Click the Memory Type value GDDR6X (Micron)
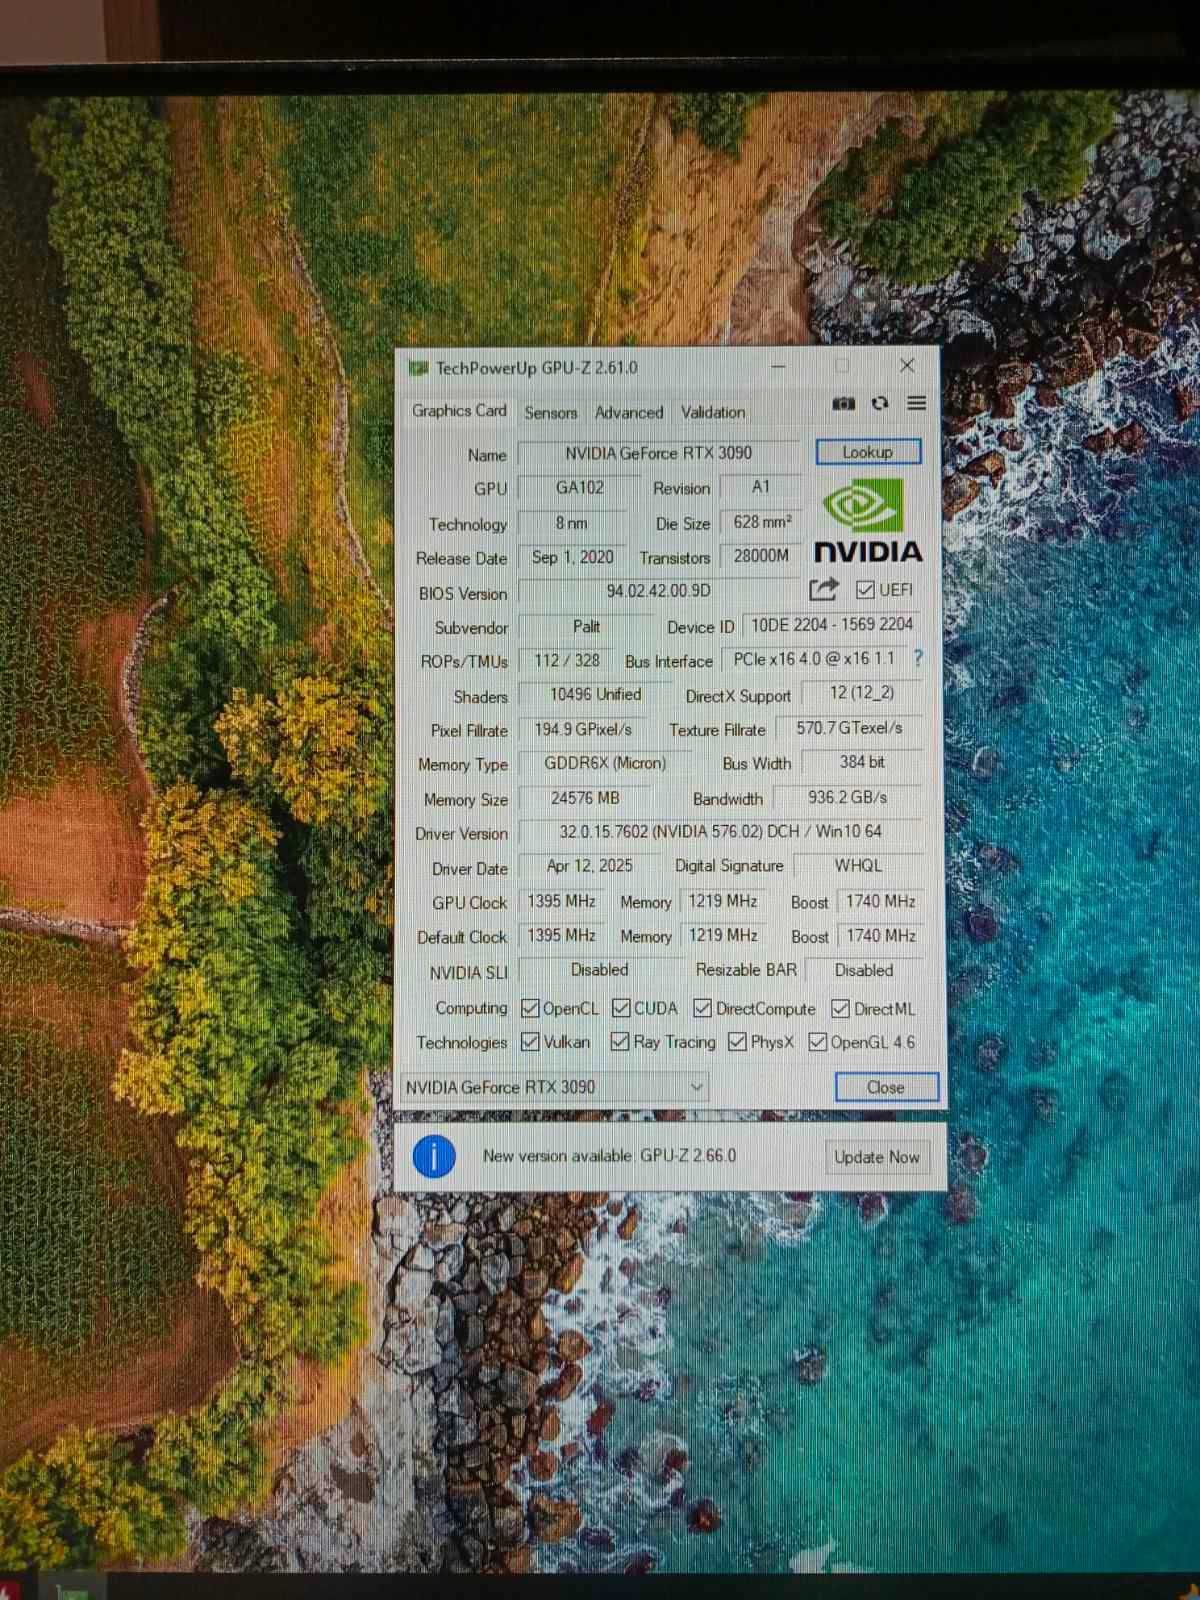 [x=605, y=764]
